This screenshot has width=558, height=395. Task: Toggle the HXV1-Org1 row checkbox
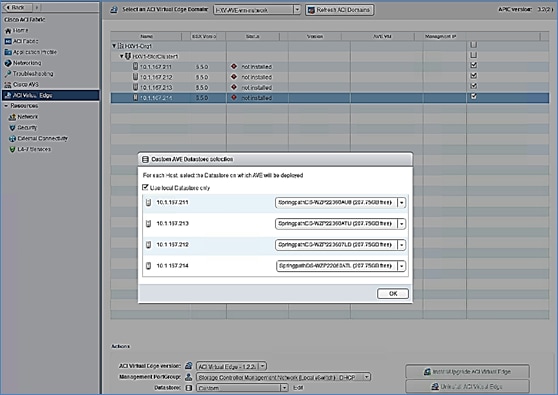pos(474,45)
